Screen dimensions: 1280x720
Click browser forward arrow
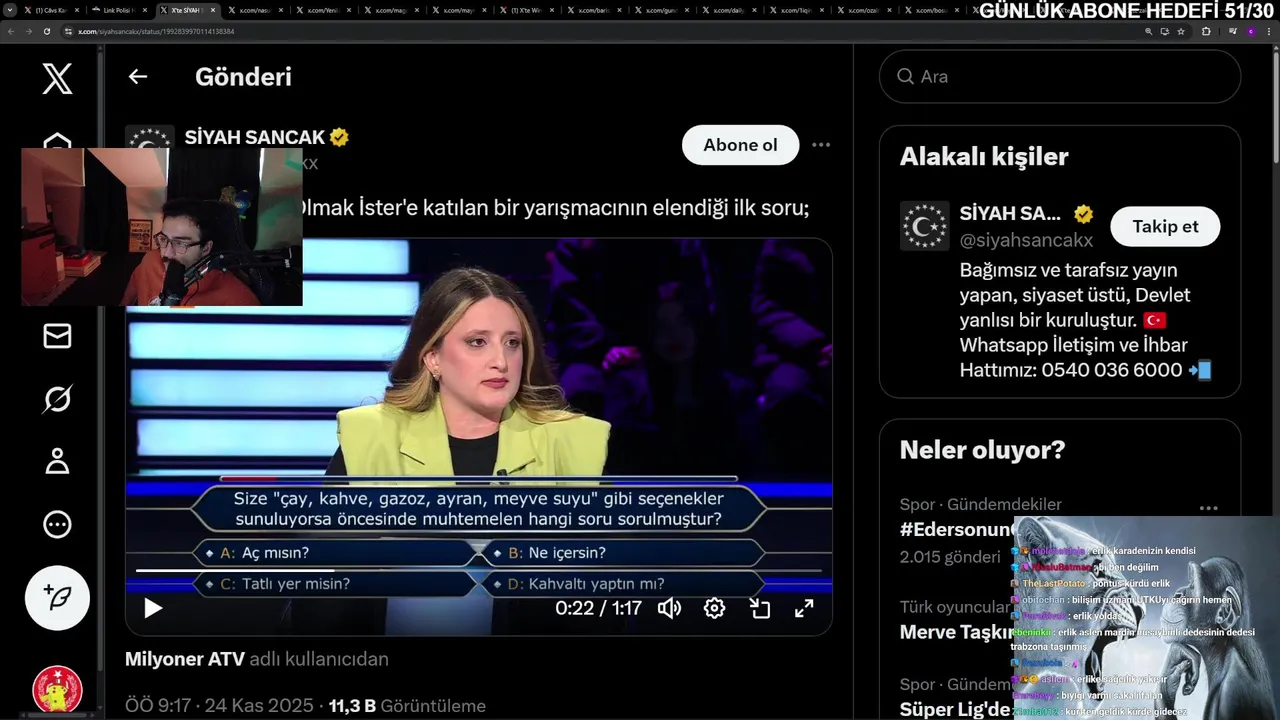[x=28, y=31]
